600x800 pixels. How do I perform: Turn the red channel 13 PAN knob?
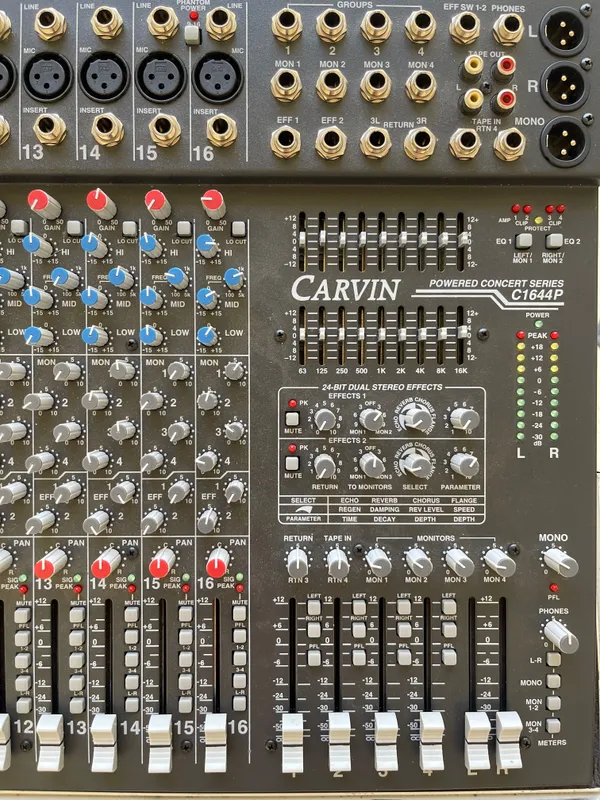(x=50, y=564)
